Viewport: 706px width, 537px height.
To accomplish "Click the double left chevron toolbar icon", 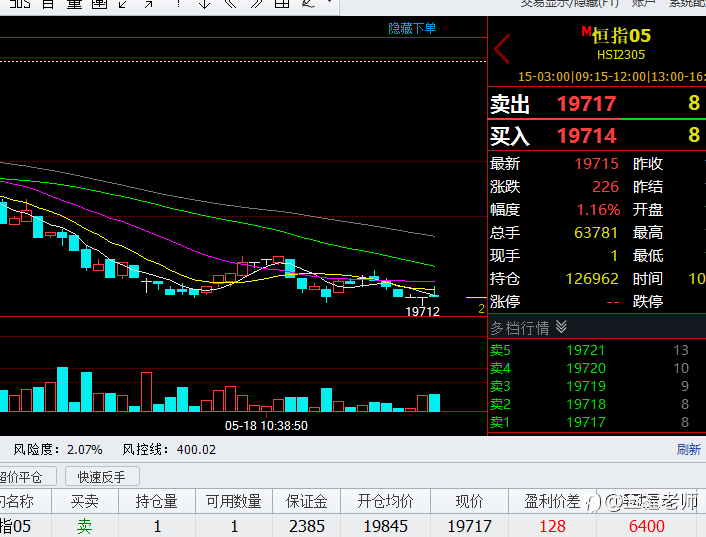I will click(x=231, y=4).
